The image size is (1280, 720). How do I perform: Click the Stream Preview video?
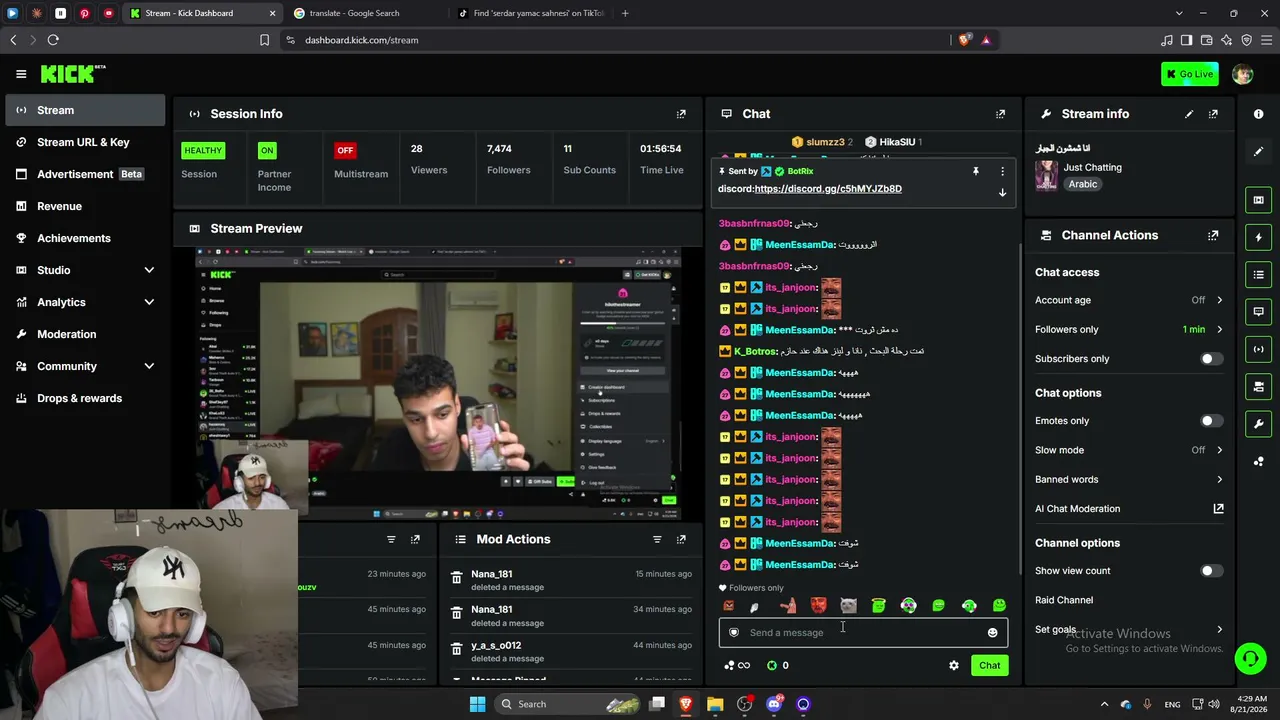click(x=438, y=382)
